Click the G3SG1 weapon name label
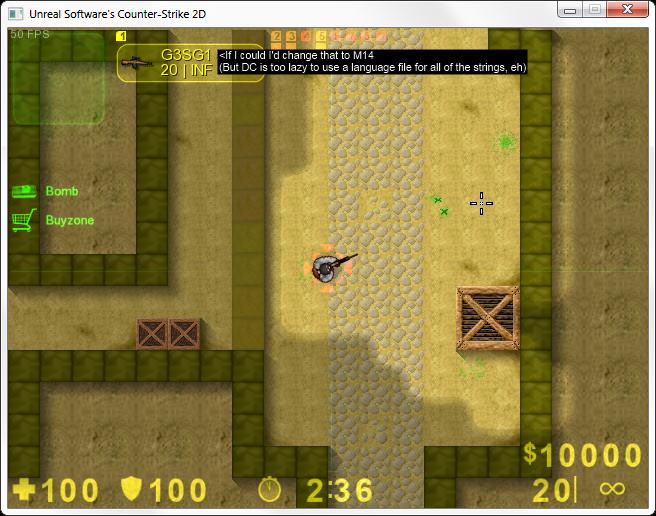Image resolution: width=656 pixels, height=516 pixels. click(186, 55)
